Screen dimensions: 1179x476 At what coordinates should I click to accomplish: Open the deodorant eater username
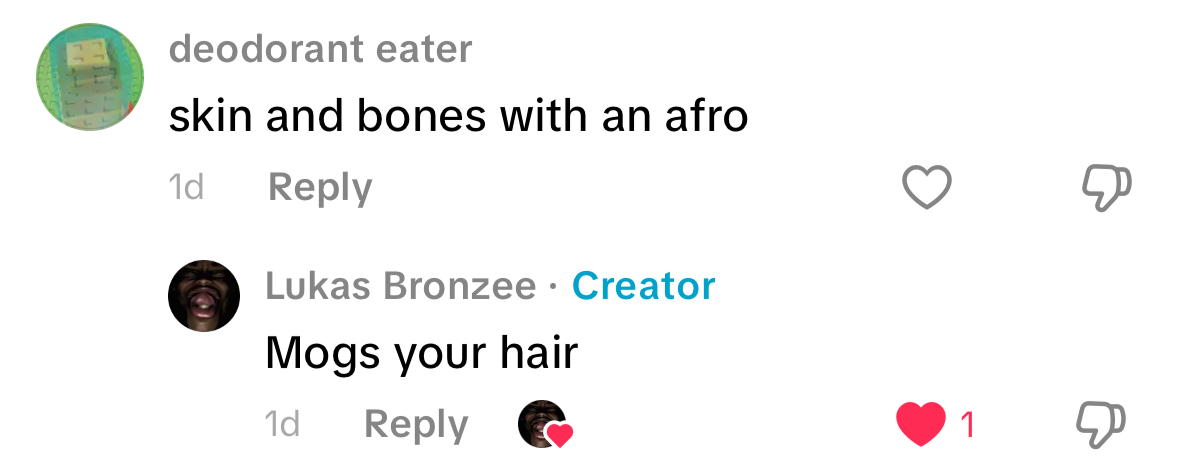pyautogui.click(x=321, y=50)
